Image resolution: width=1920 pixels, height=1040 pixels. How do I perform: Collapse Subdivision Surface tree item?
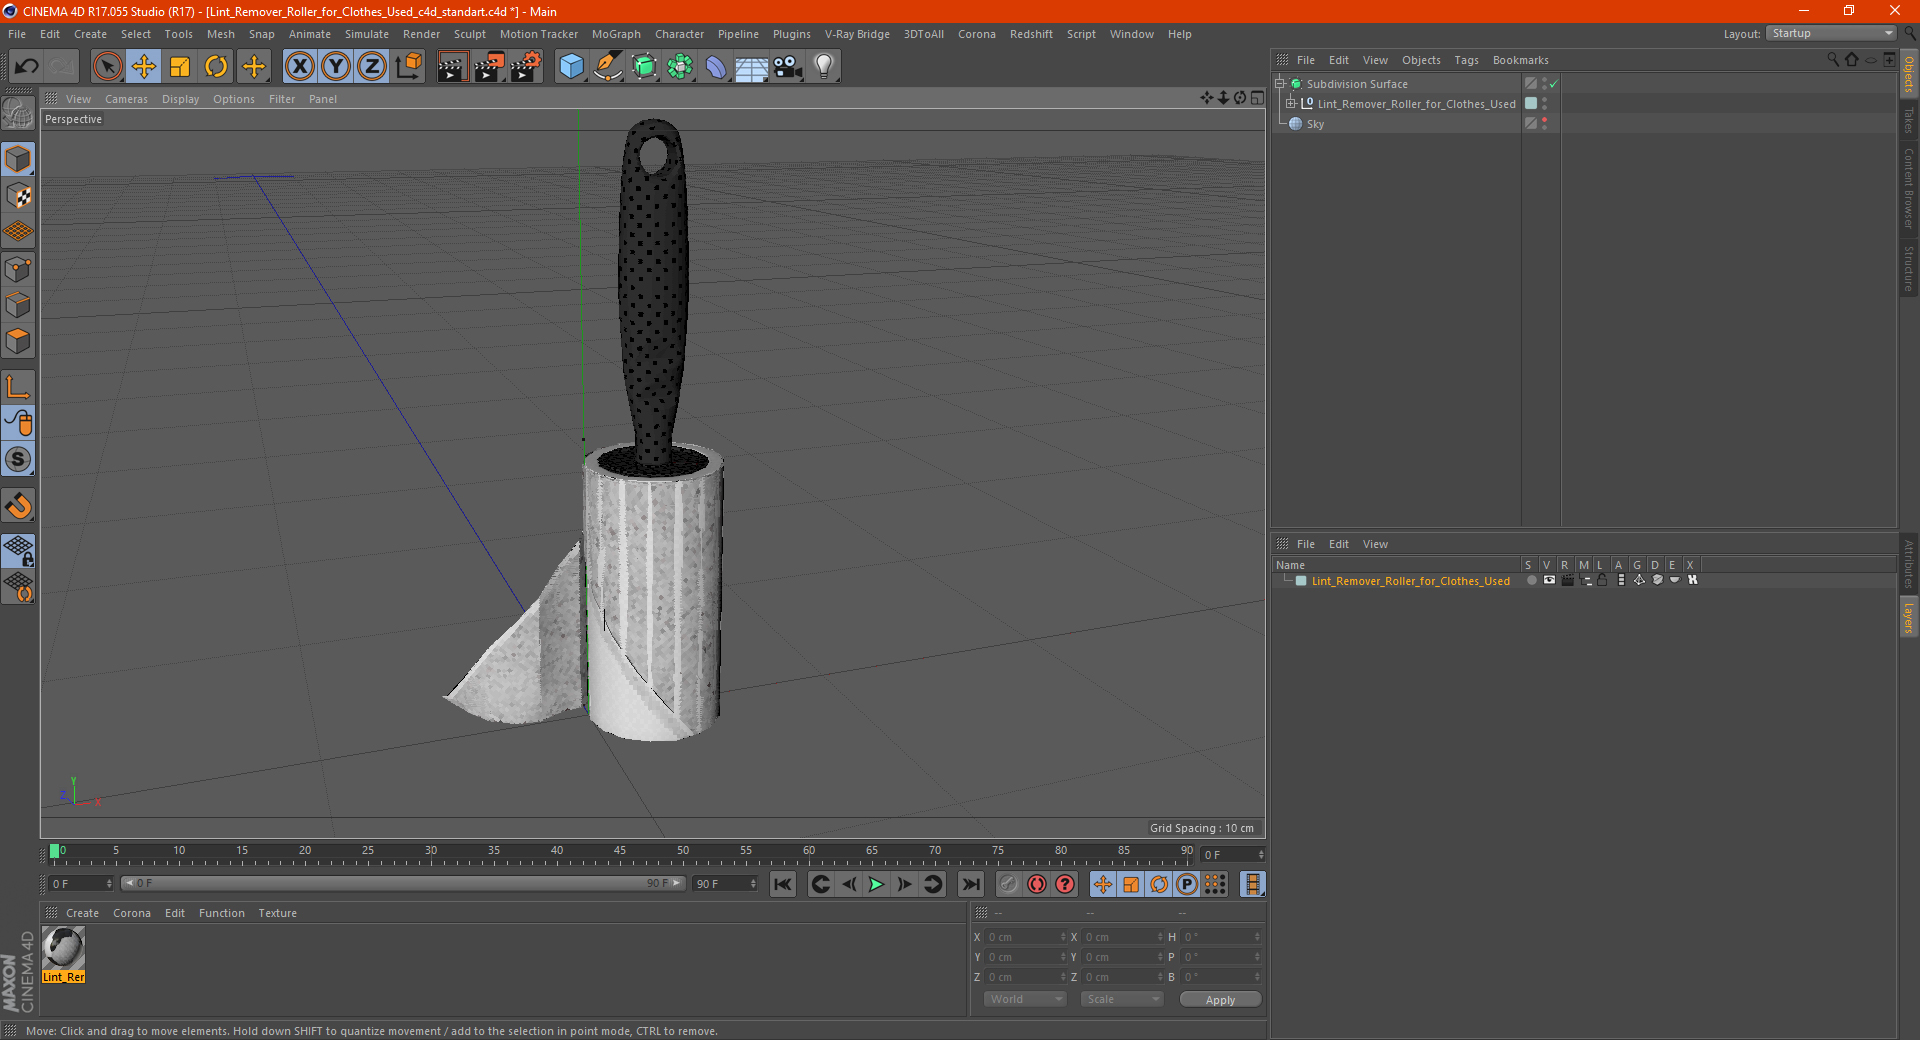click(1279, 84)
